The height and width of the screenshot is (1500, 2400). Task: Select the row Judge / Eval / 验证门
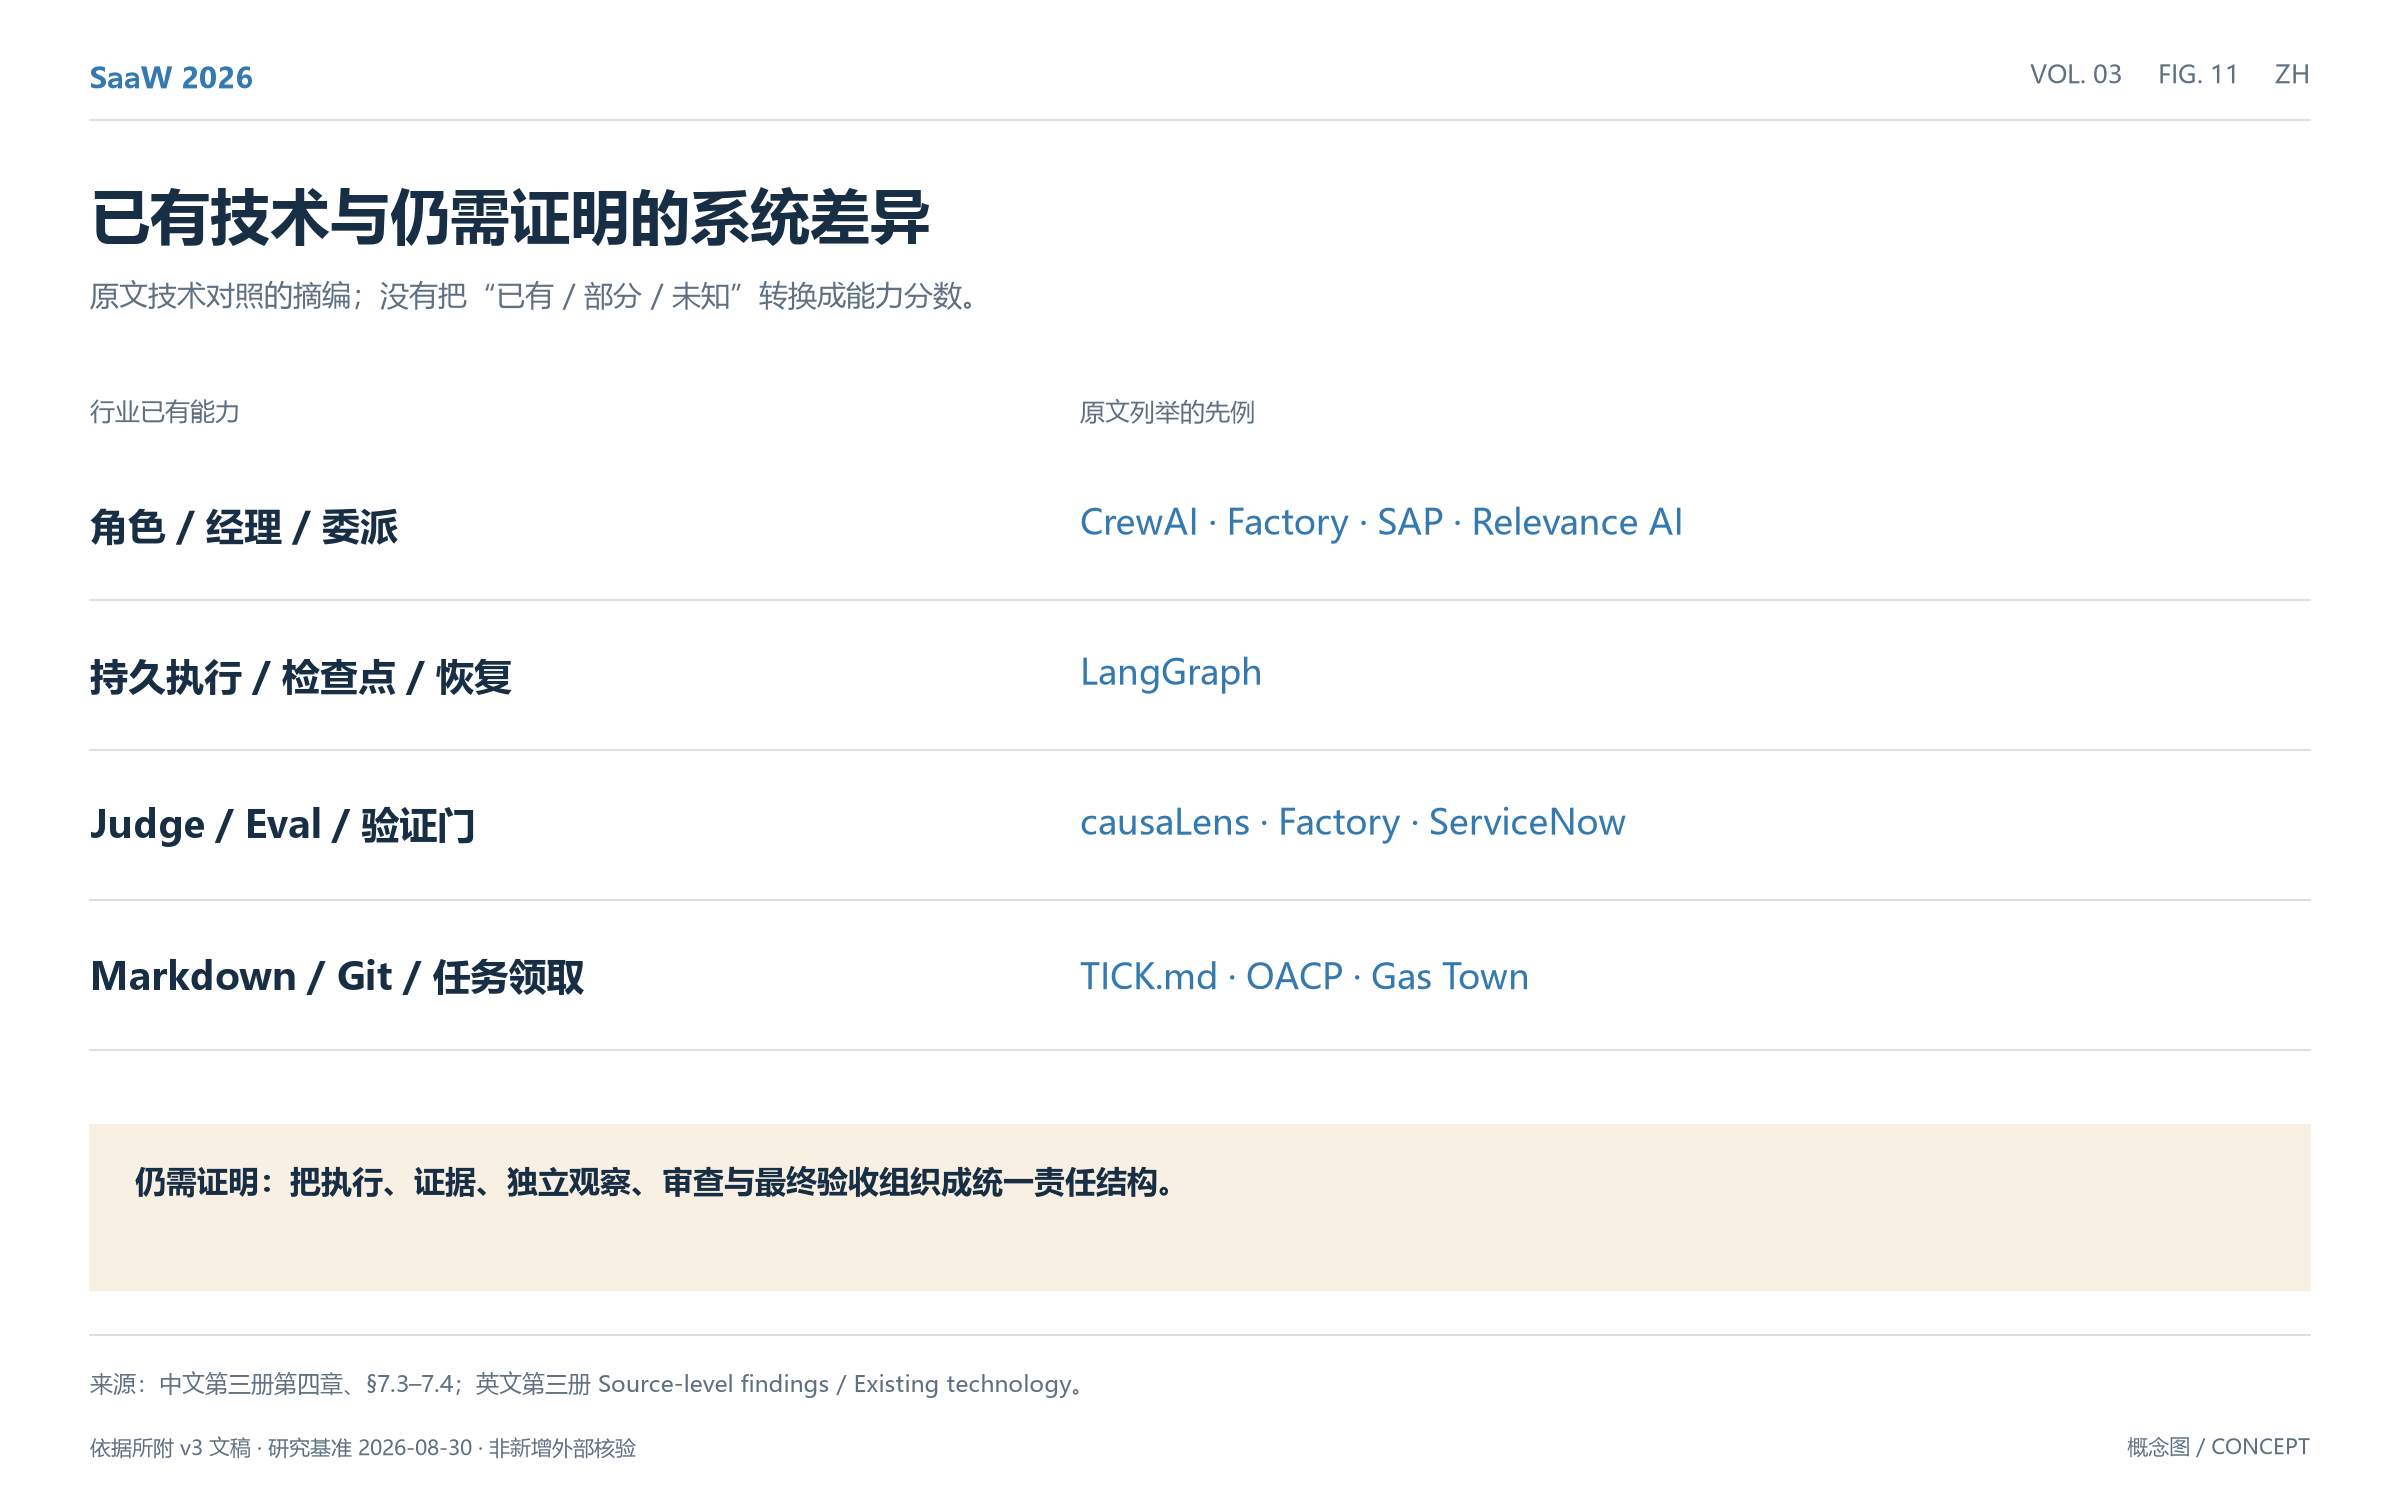pos(1200,825)
